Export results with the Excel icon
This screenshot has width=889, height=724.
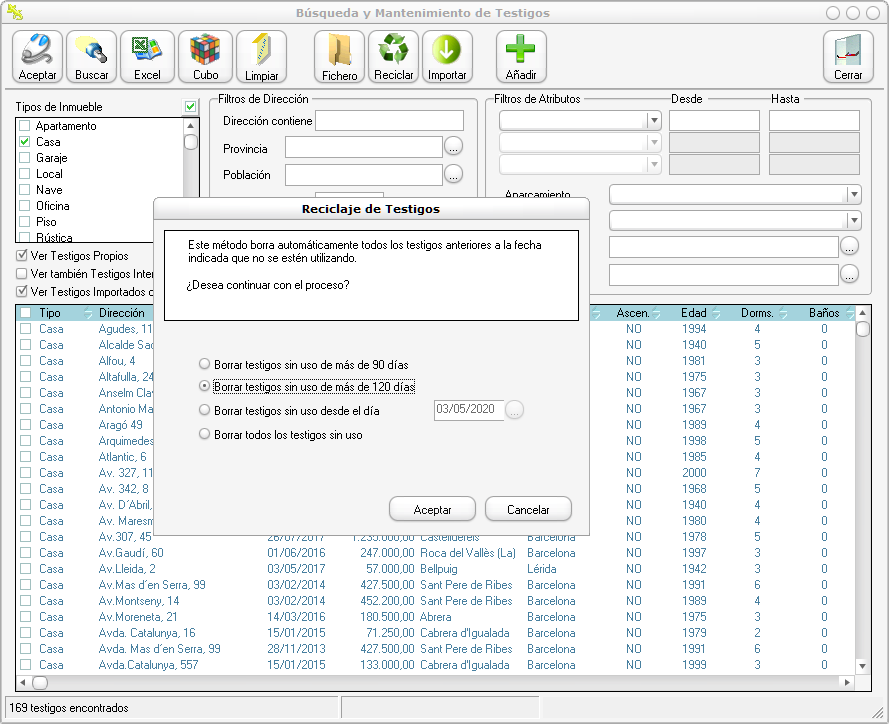[x=147, y=57]
